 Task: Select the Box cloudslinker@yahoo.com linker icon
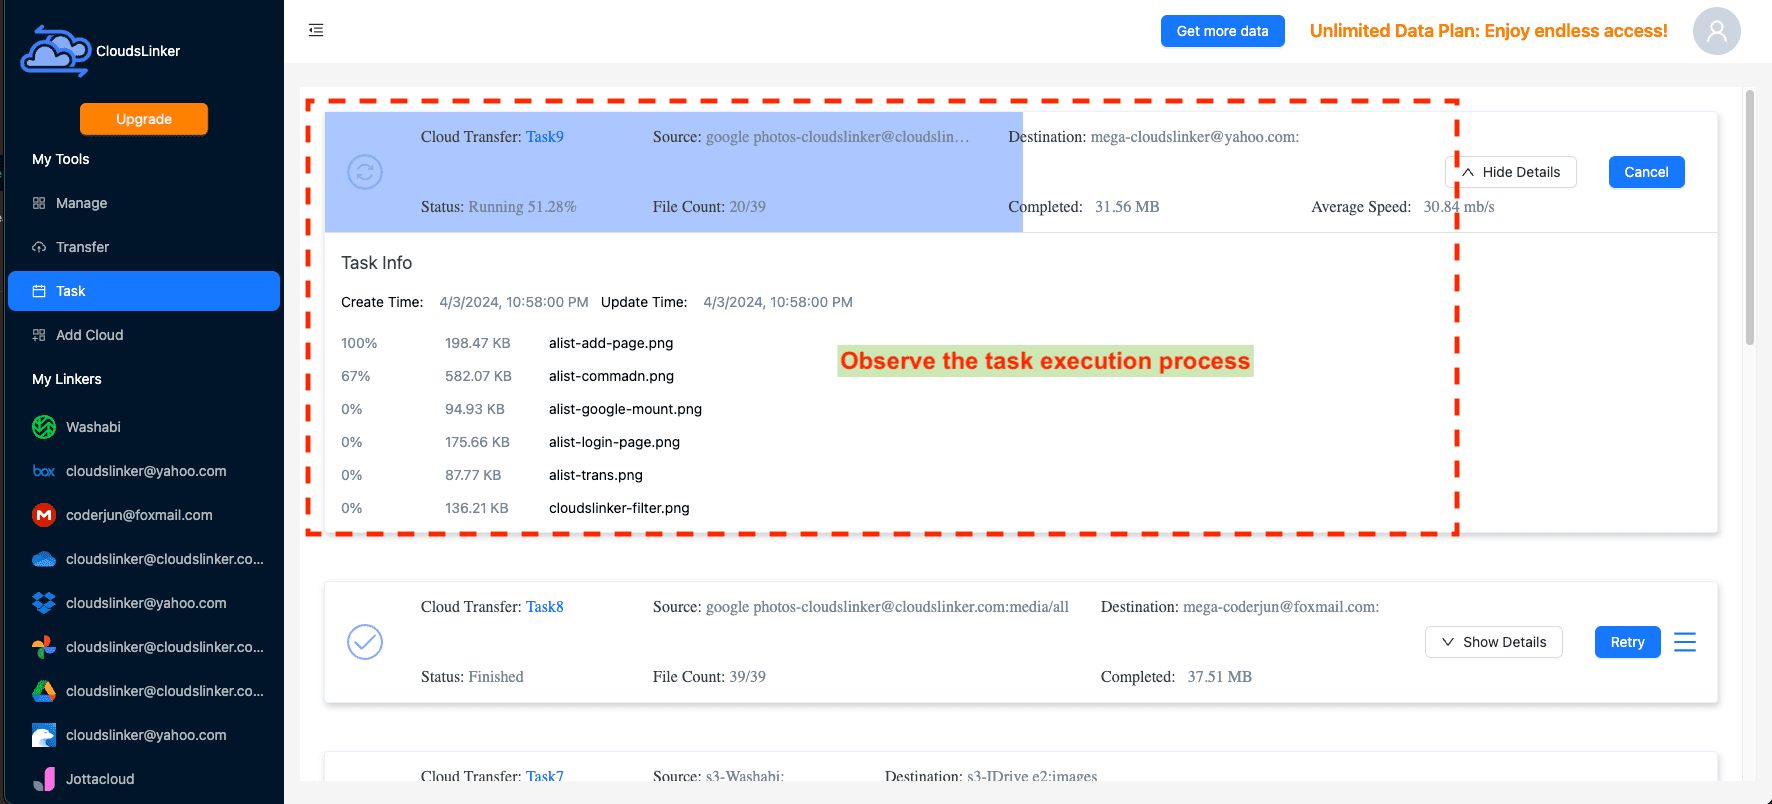tap(44, 471)
